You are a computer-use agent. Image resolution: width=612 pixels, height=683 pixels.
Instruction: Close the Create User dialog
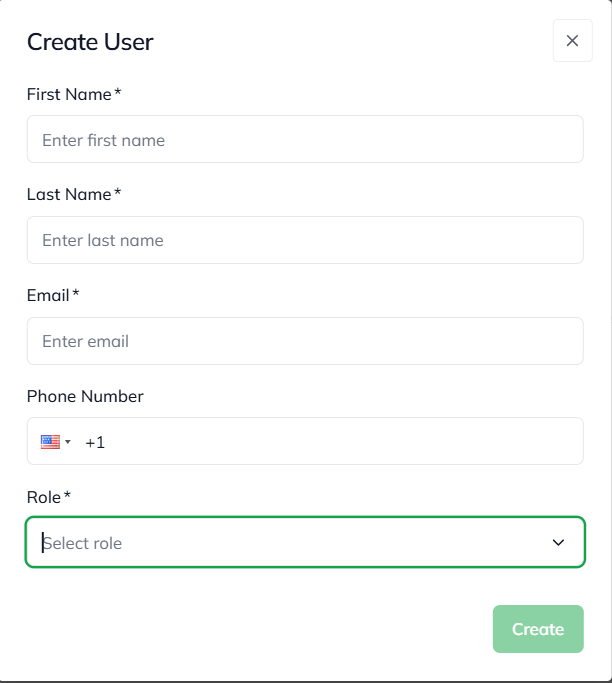tap(572, 41)
